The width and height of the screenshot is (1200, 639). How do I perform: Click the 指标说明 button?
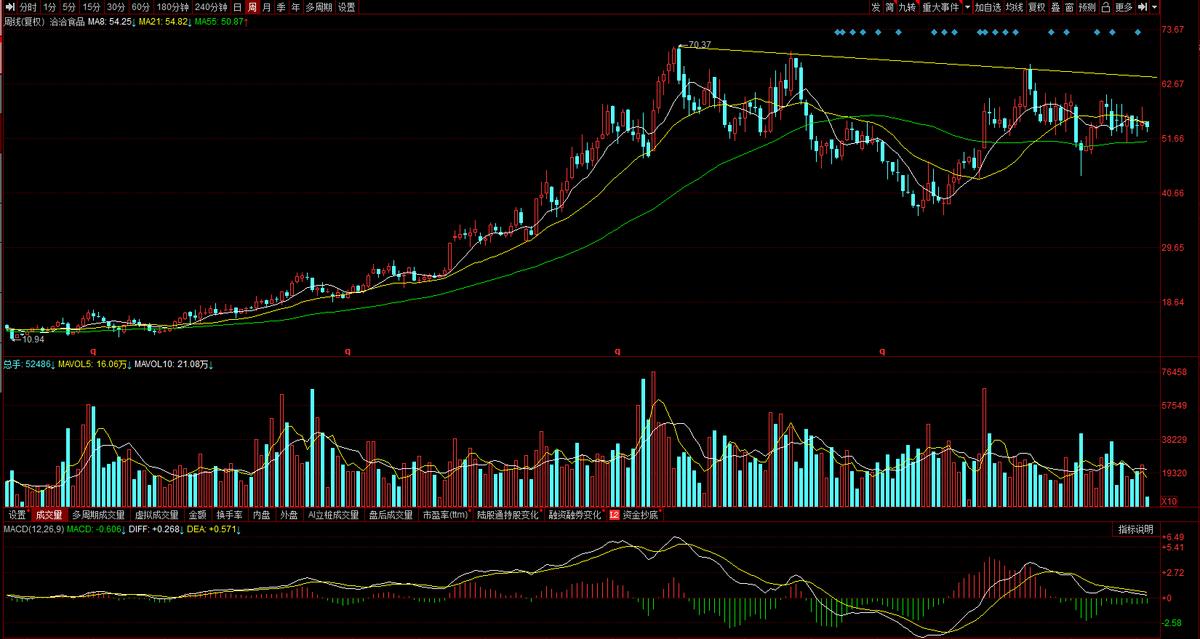[1135, 529]
